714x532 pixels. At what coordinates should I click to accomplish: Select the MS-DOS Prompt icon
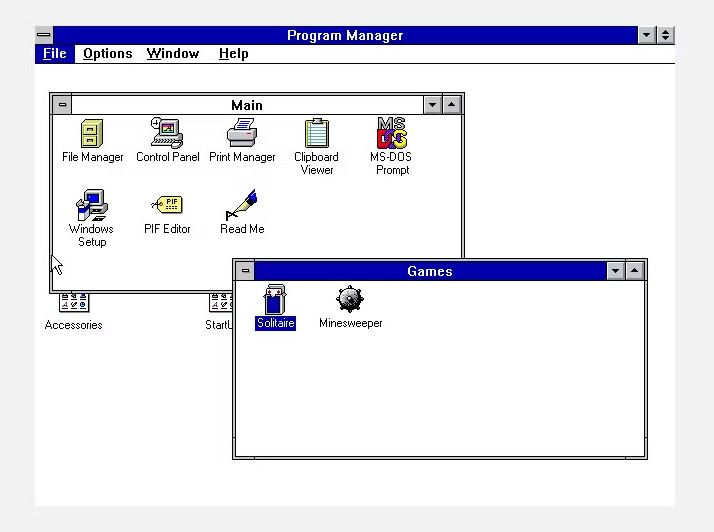392,133
